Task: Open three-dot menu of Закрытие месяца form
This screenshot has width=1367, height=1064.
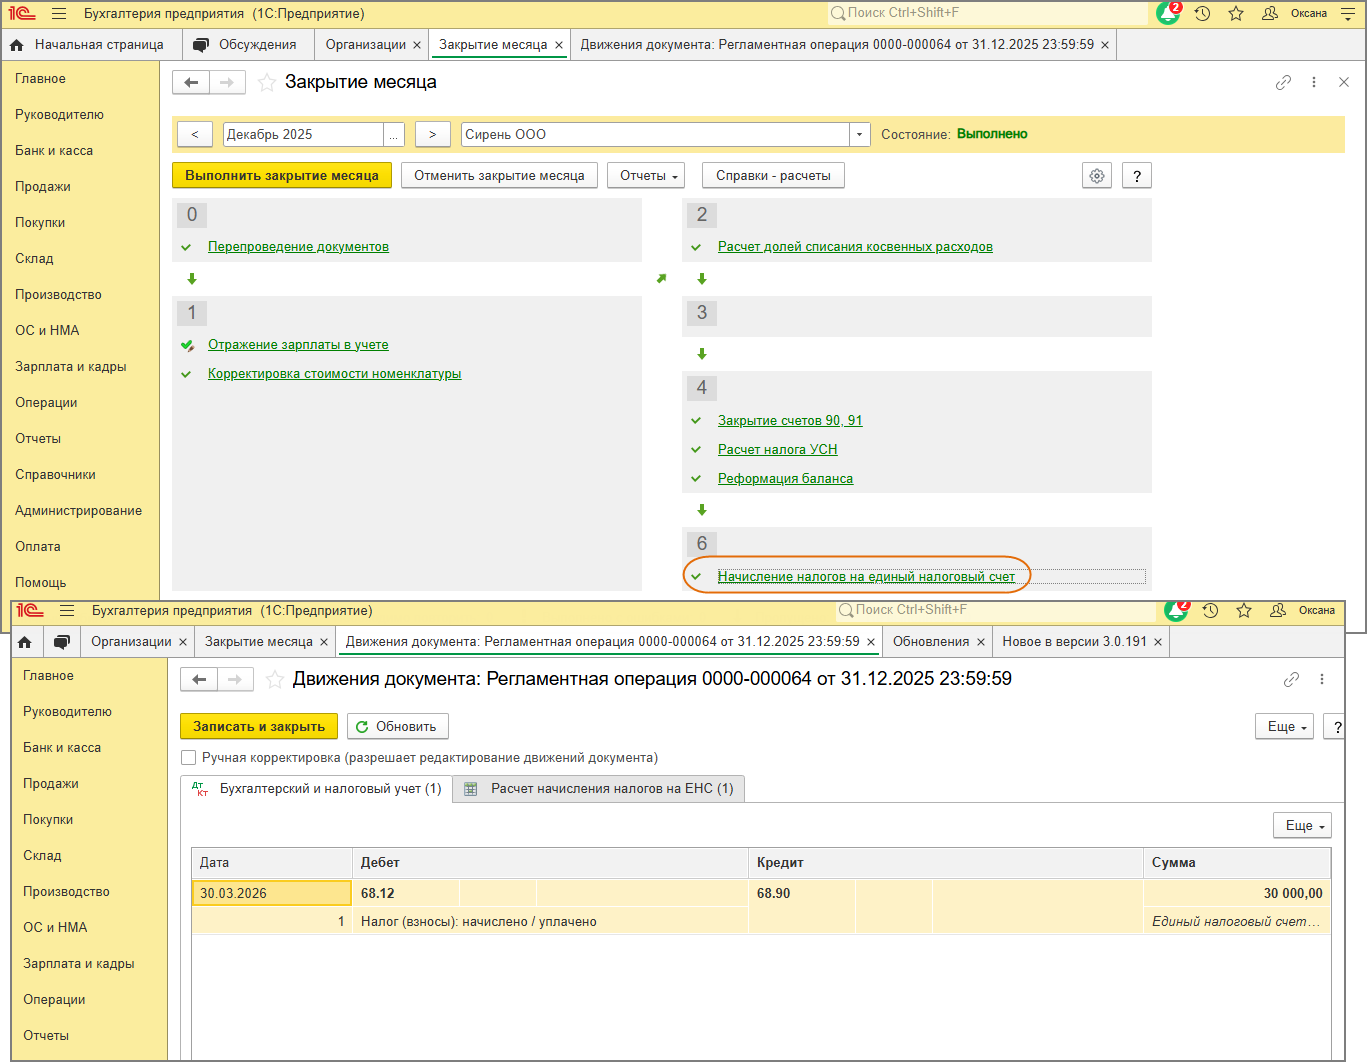Action: click(1314, 82)
